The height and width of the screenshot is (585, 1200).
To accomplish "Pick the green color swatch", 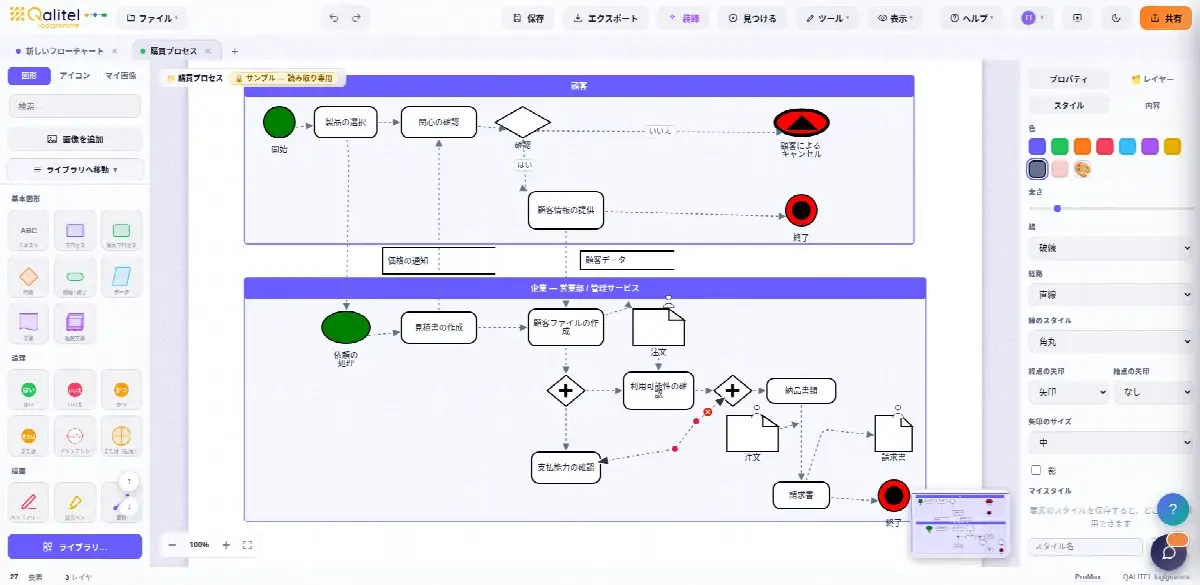I will (x=1060, y=147).
